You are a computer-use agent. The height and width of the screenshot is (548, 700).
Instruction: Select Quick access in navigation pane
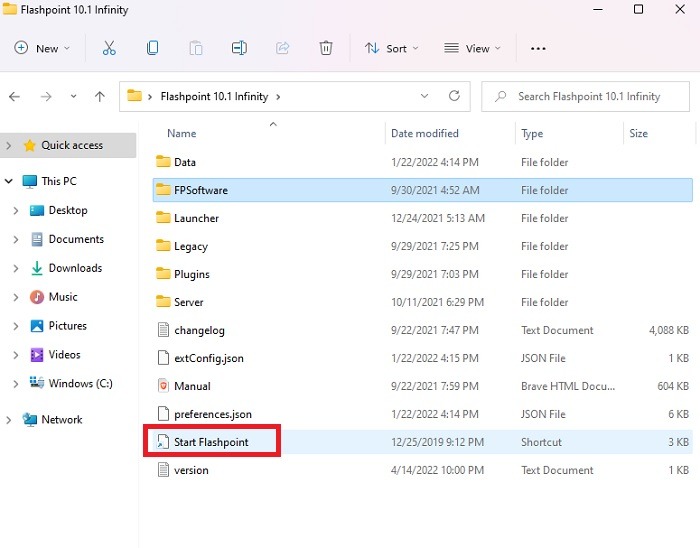pyautogui.click(x=68, y=145)
